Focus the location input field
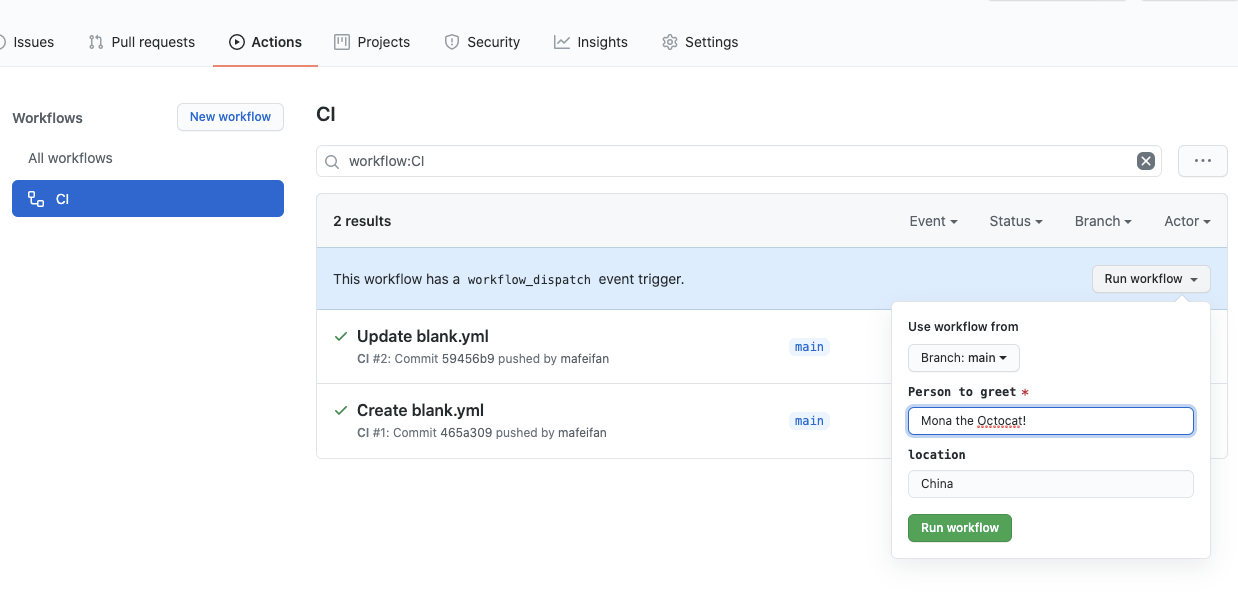 [x=1050, y=484]
